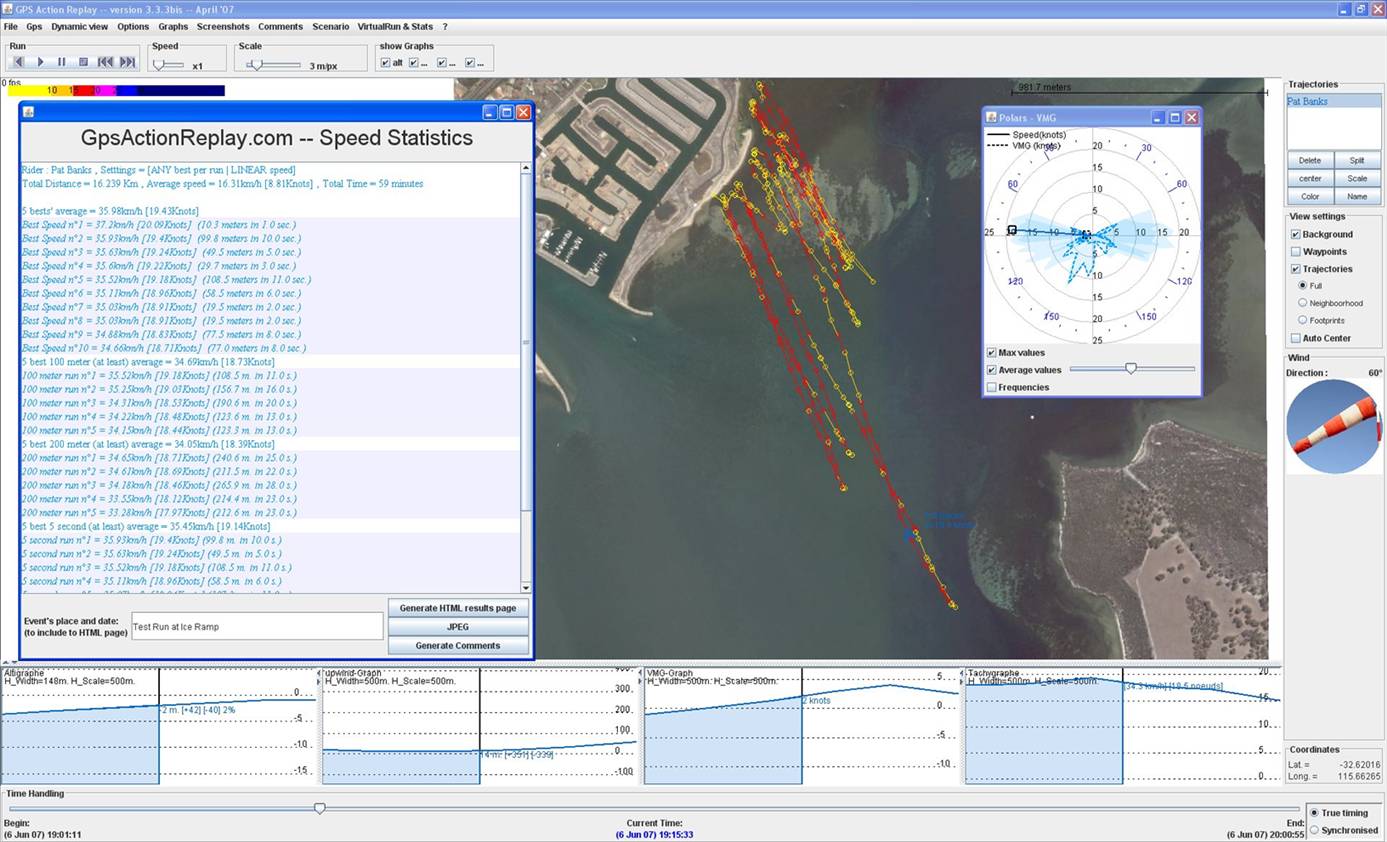This screenshot has height=842, width=1387.
Task: Rewind to start using the fast-back icon
Action: (105, 62)
